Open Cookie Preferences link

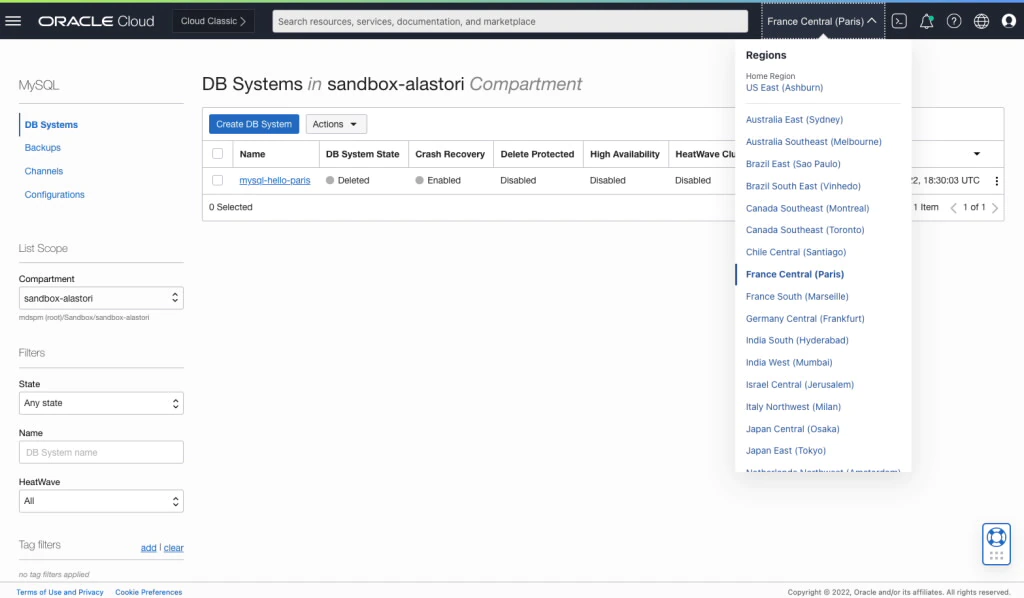click(x=148, y=592)
